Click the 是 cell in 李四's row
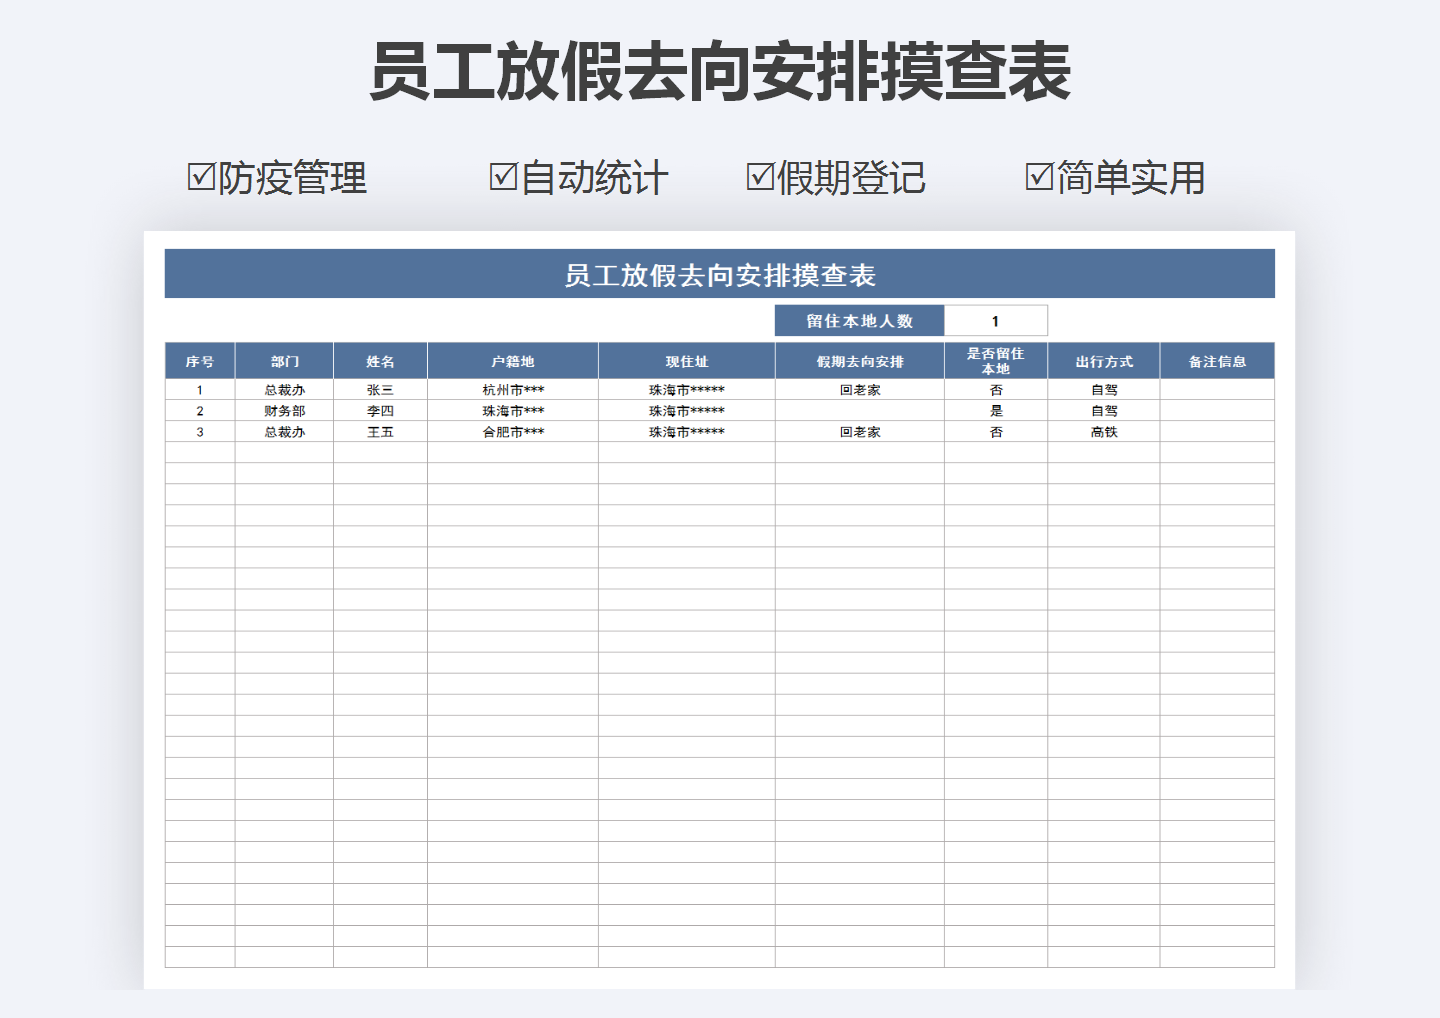Viewport: 1440px width, 1018px height. click(996, 410)
